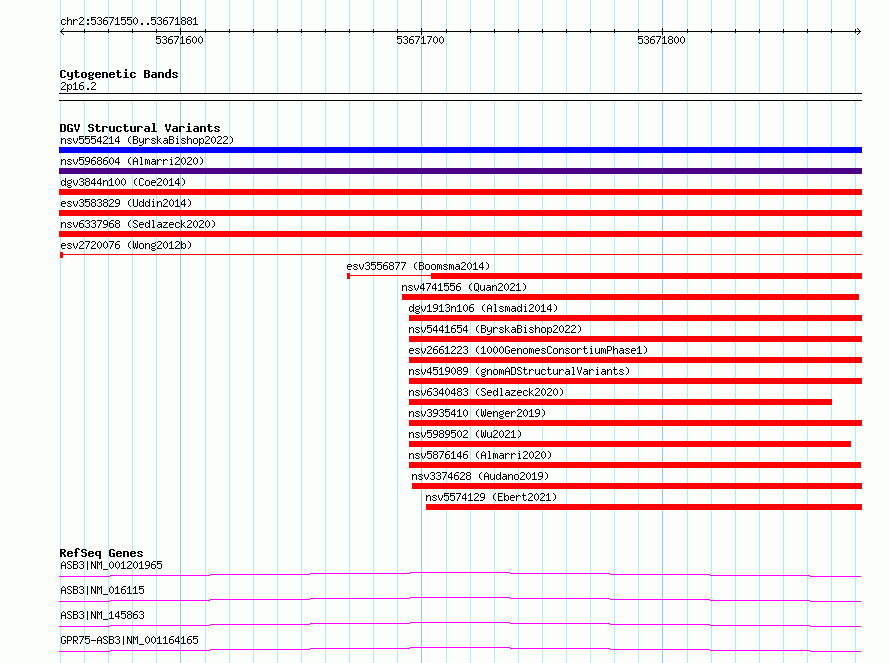The height and width of the screenshot is (663, 890).
Task: Click ruler position 53671800
Action: coord(661,40)
